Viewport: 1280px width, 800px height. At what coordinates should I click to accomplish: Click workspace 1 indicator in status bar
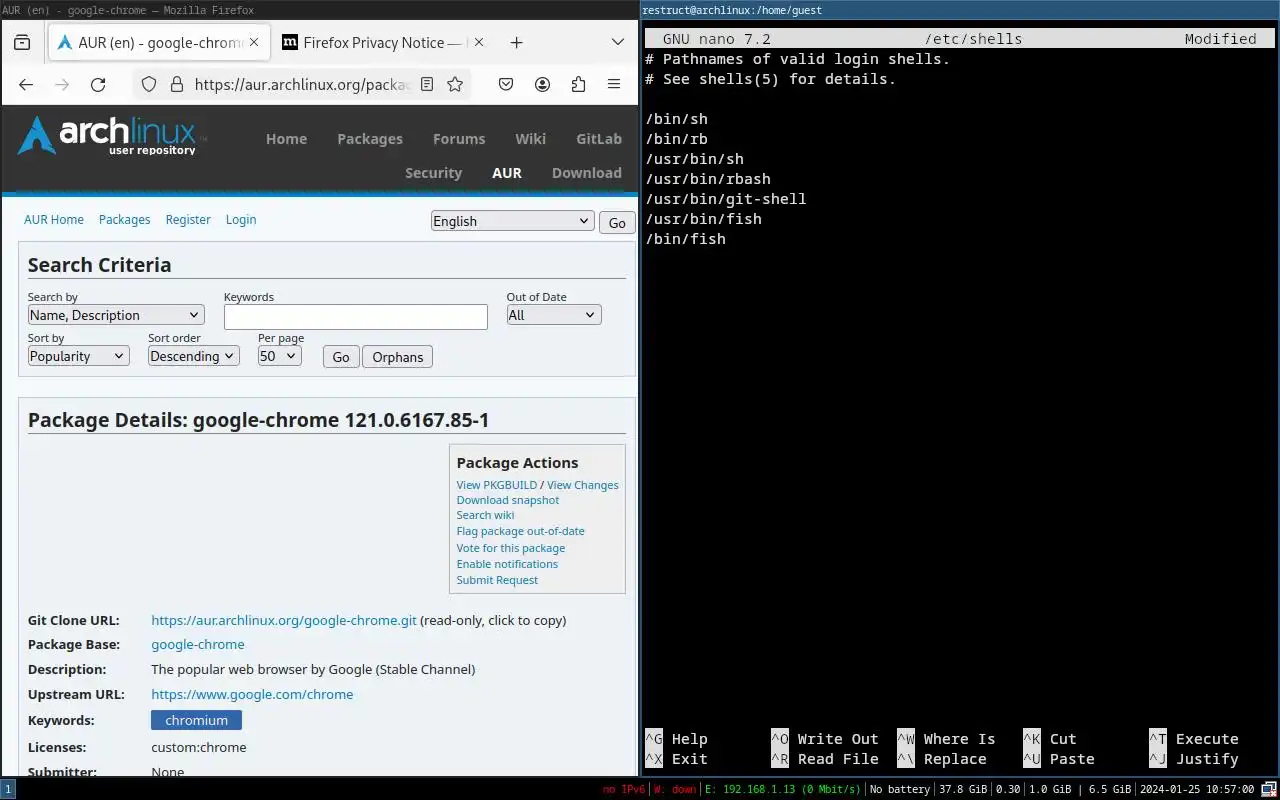pyautogui.click(x=8, y=789)
